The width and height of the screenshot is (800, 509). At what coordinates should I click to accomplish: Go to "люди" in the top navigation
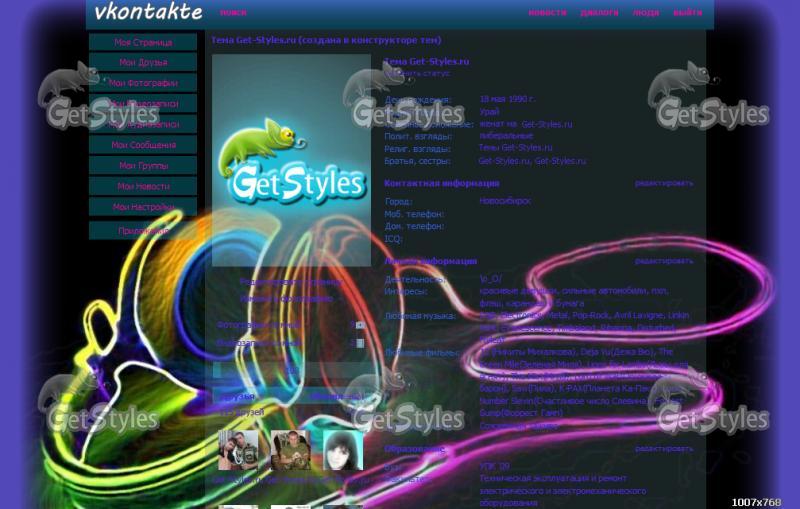(646, 13)
